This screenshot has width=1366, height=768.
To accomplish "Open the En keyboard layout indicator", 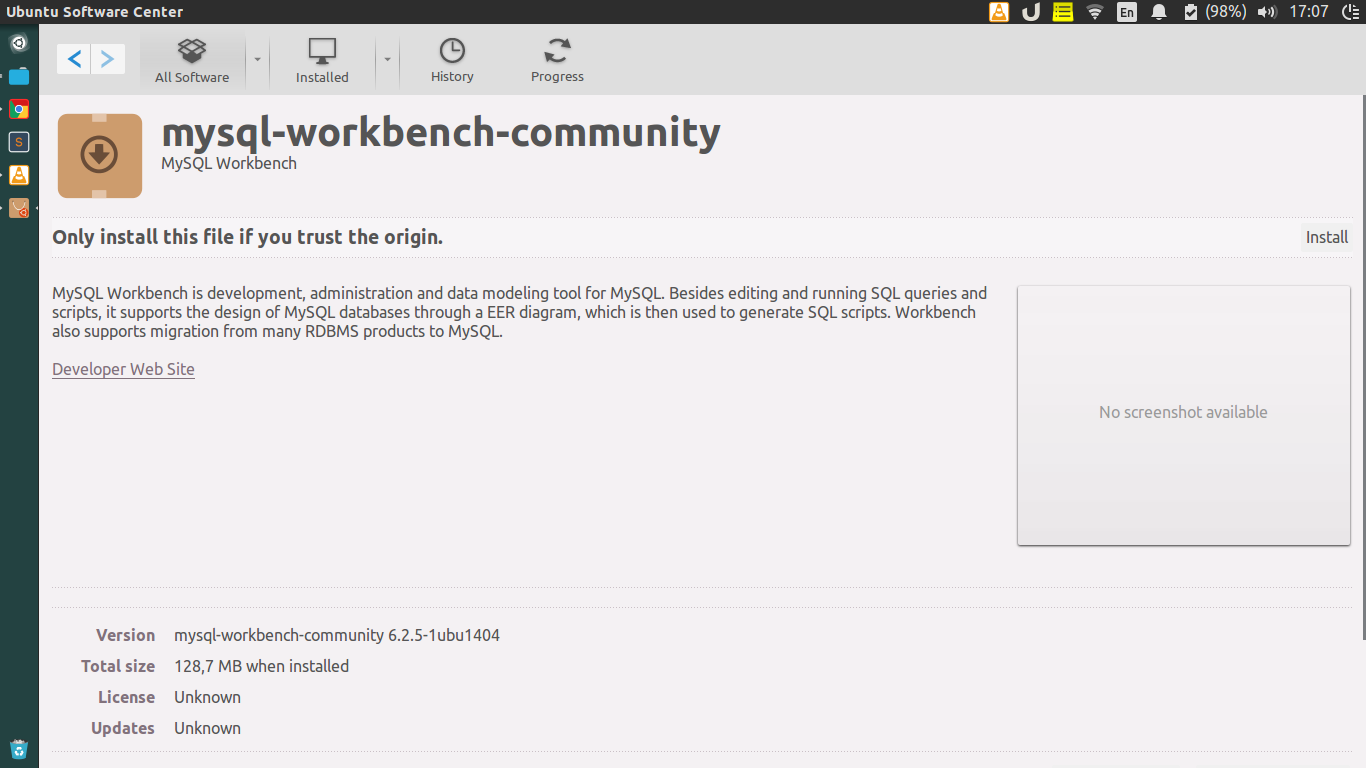I will pyautogui.click(x=1127, y=12).
